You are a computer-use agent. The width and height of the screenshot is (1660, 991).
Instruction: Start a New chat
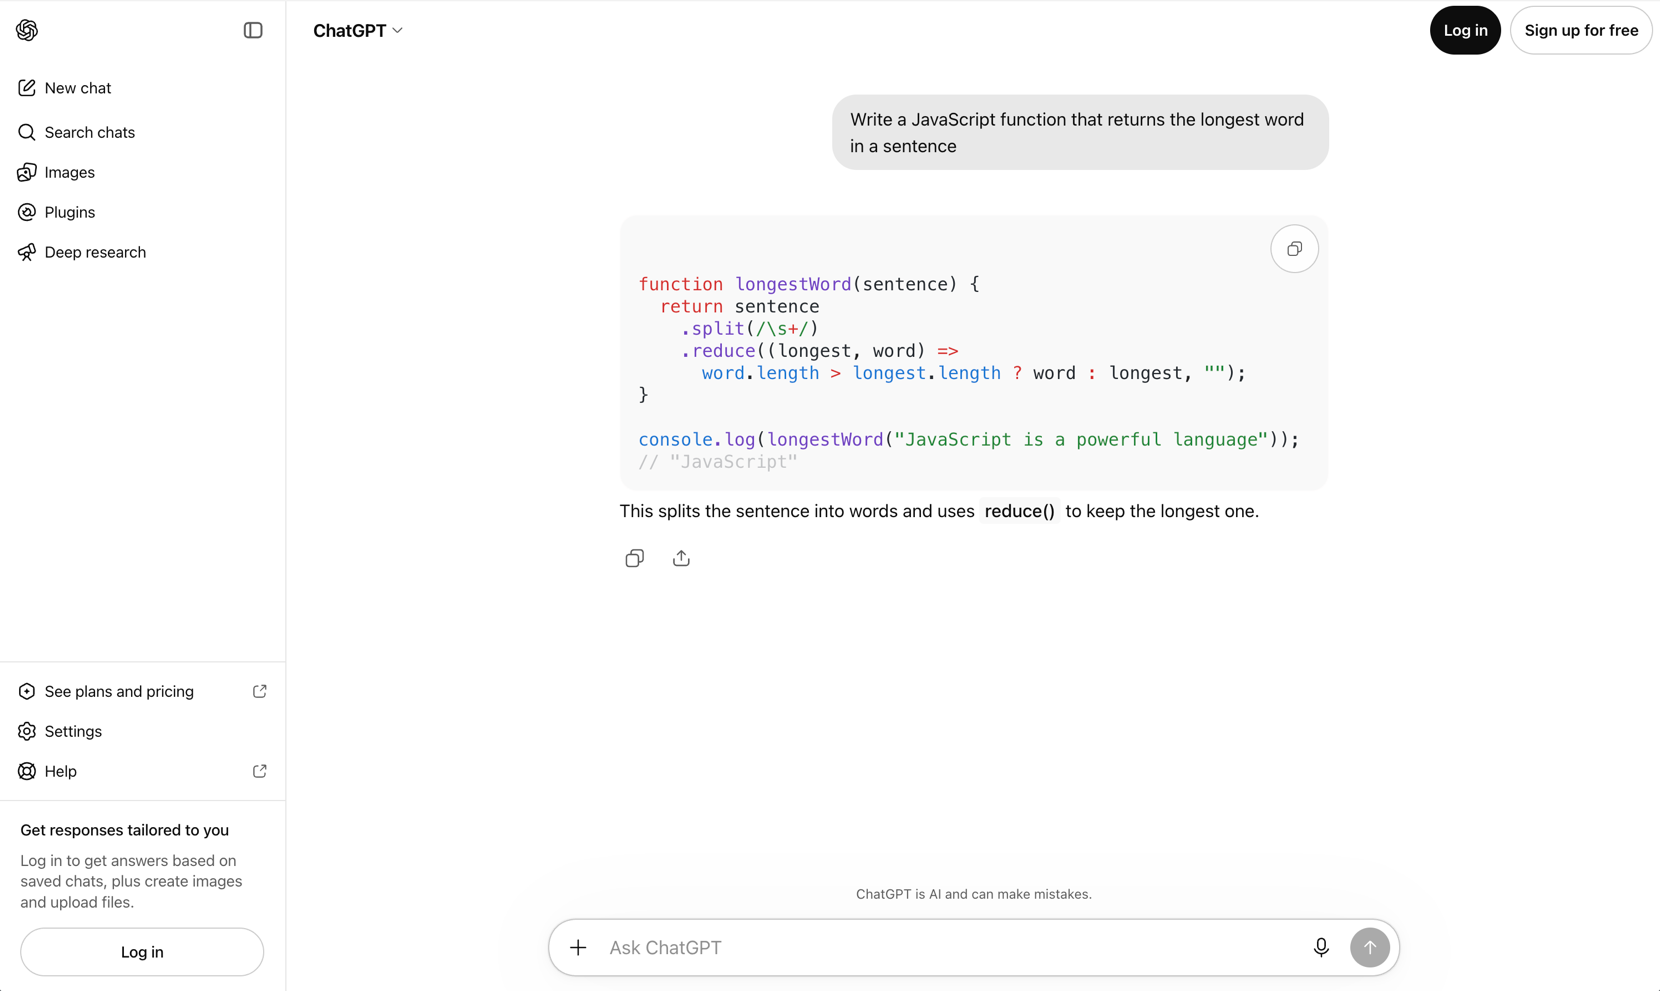(142, 88)
